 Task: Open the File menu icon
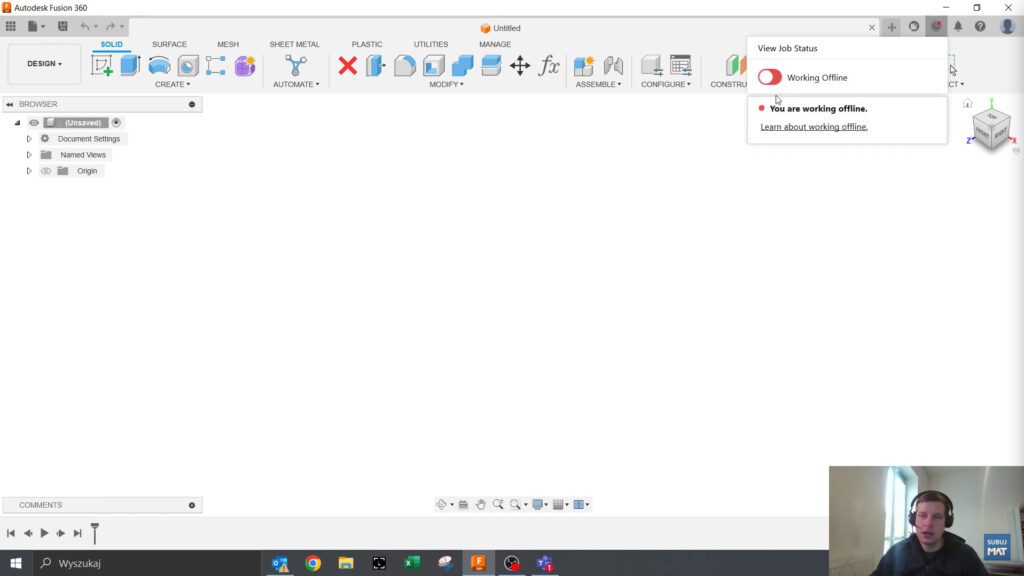pyautogui.click(x=35, y=27)
